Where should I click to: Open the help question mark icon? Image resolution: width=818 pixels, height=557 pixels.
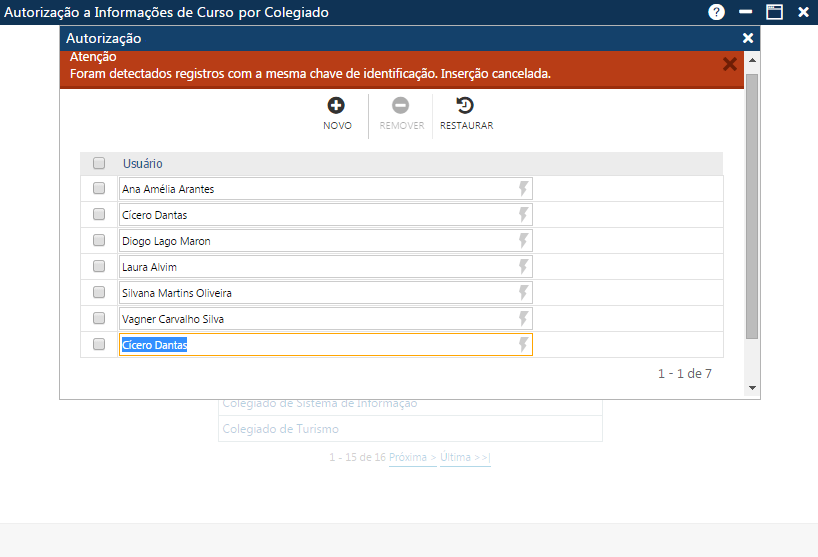716,12
